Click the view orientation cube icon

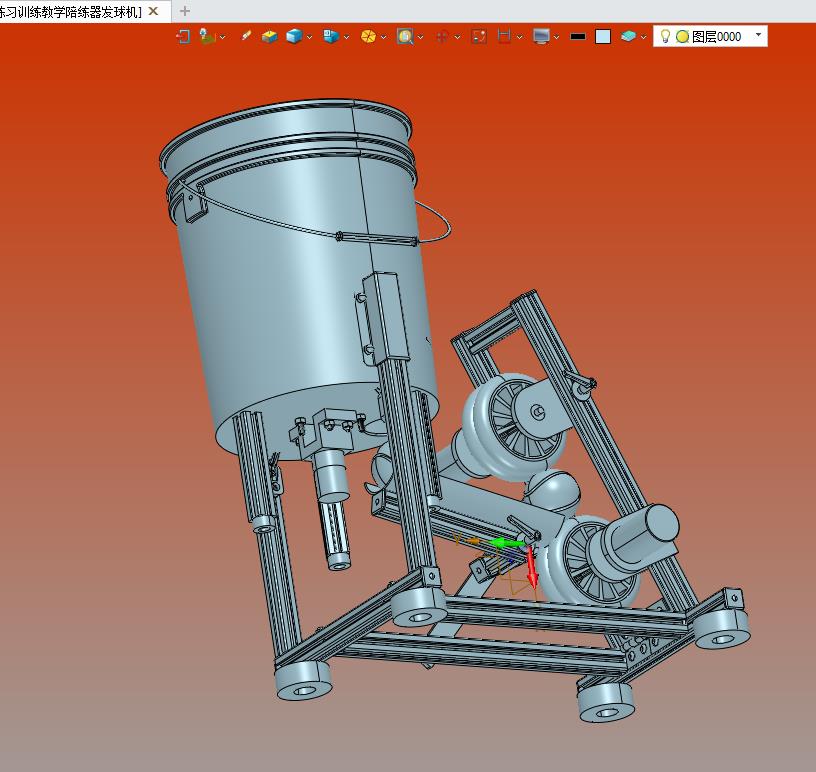[x=330, y=36]
